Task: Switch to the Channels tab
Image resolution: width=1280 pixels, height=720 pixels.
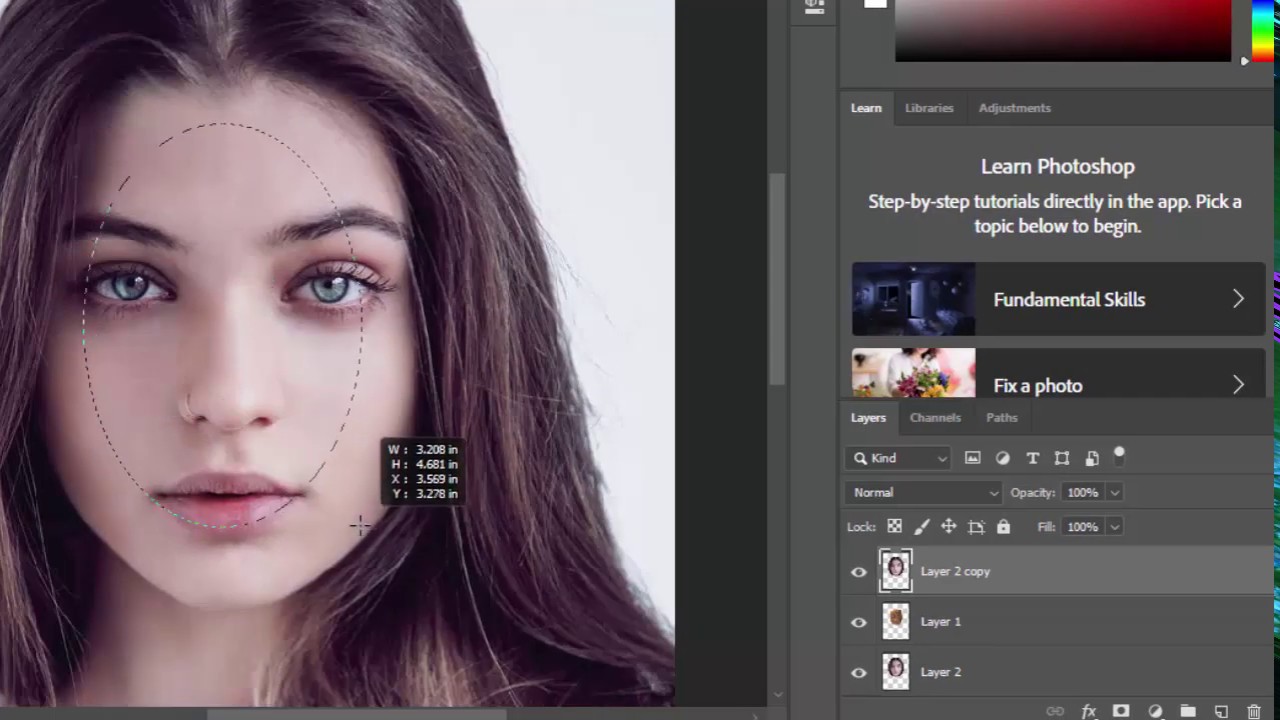Action: pos(935,418)
